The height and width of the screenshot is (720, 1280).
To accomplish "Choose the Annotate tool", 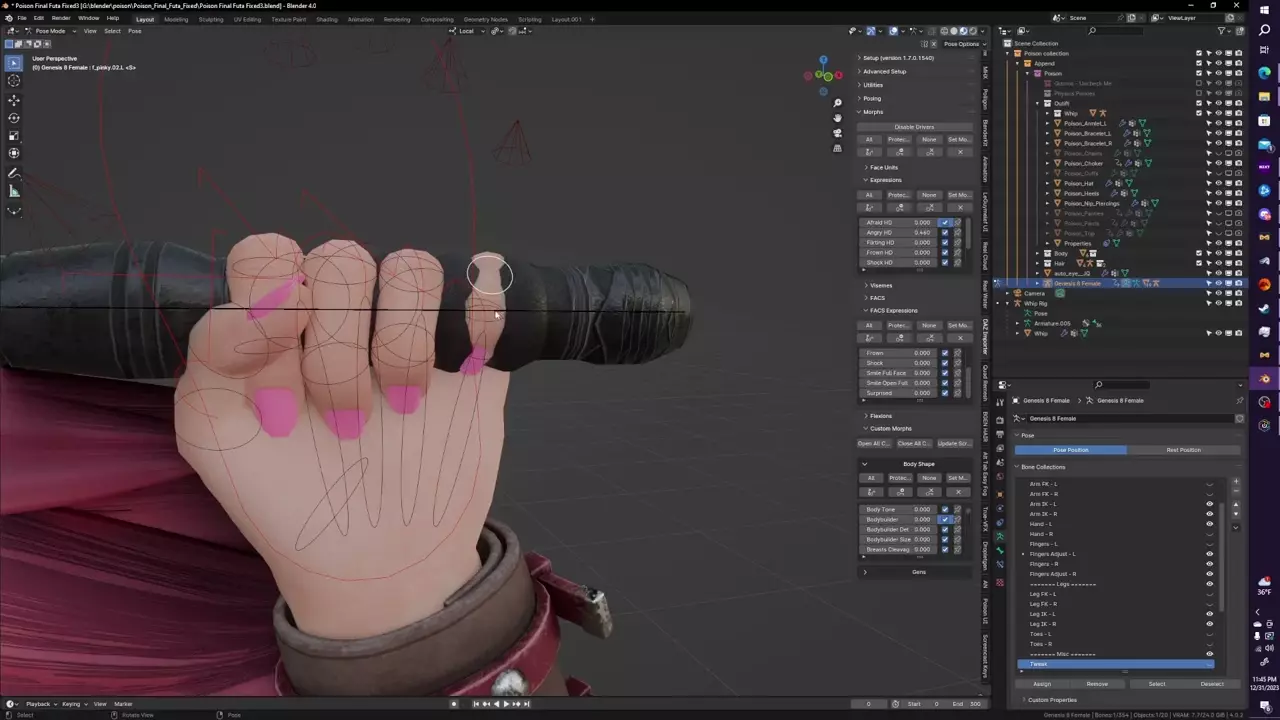I will (x=14, y=174).
